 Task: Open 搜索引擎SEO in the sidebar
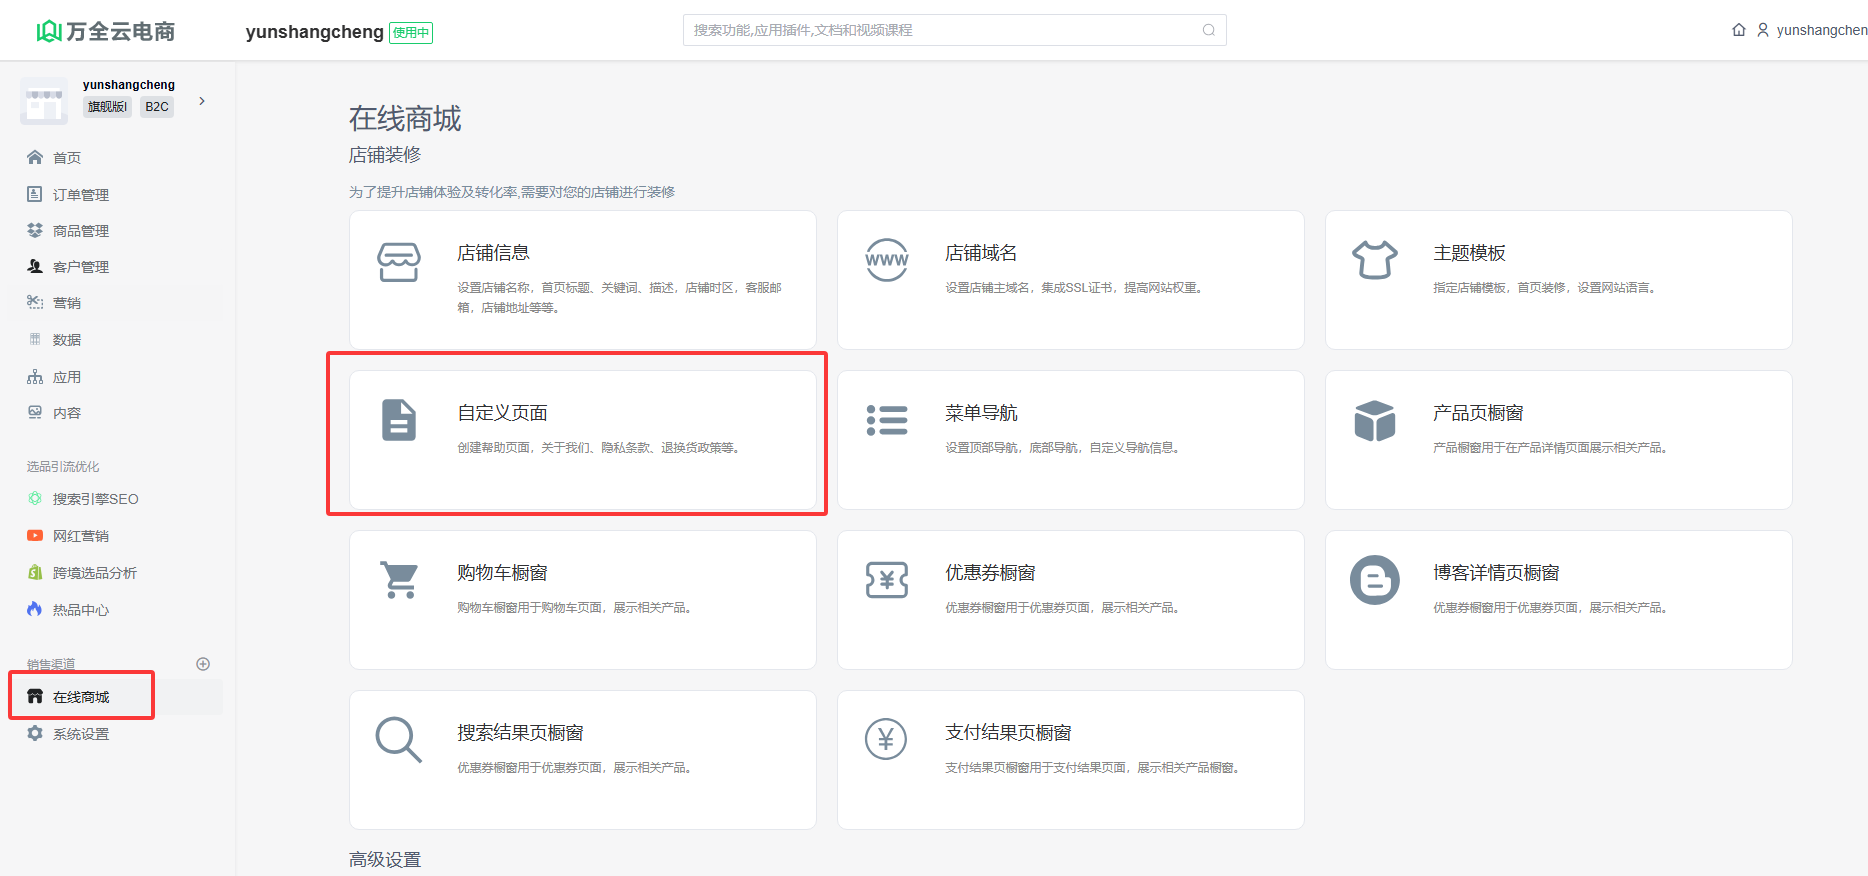click(x=95, y=499)
